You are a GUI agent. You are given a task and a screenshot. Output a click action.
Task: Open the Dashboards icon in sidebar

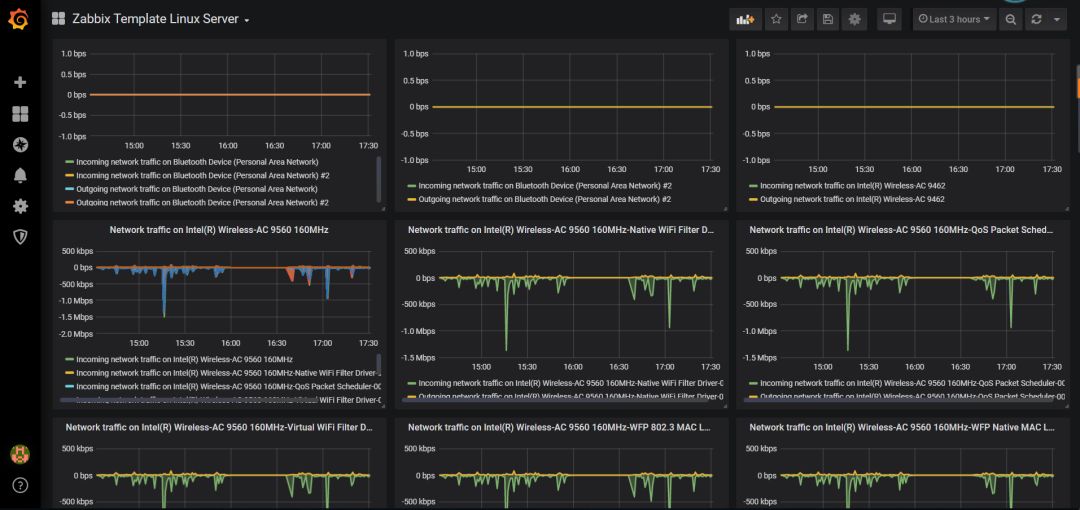coord(20,114)
